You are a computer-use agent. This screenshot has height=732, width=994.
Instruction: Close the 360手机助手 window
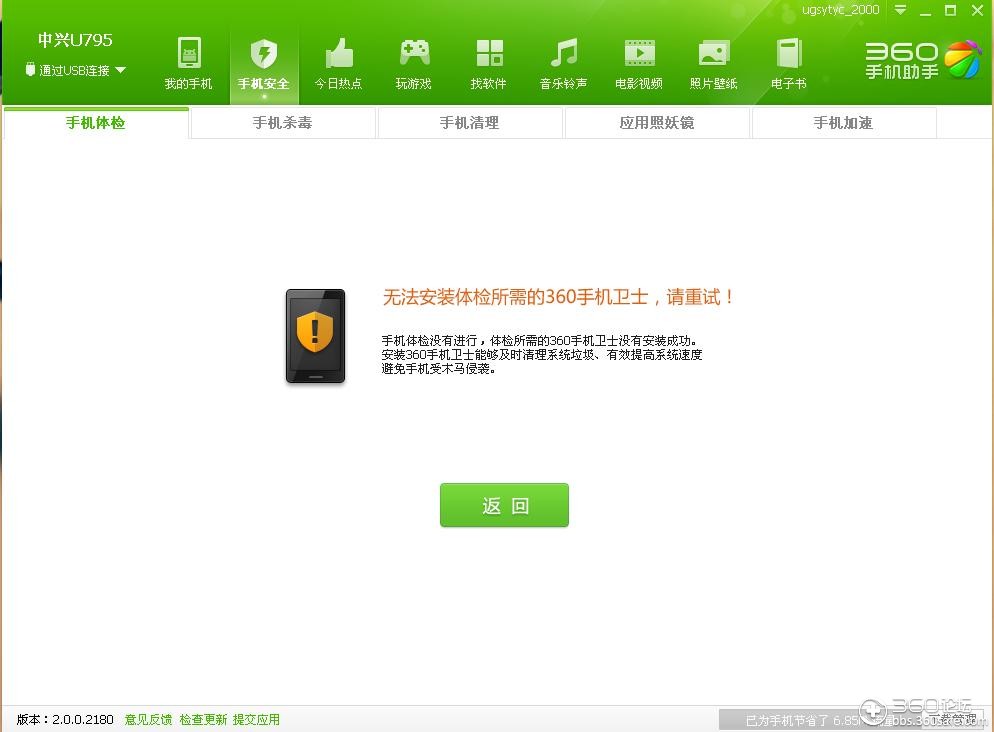click(977, 10)
